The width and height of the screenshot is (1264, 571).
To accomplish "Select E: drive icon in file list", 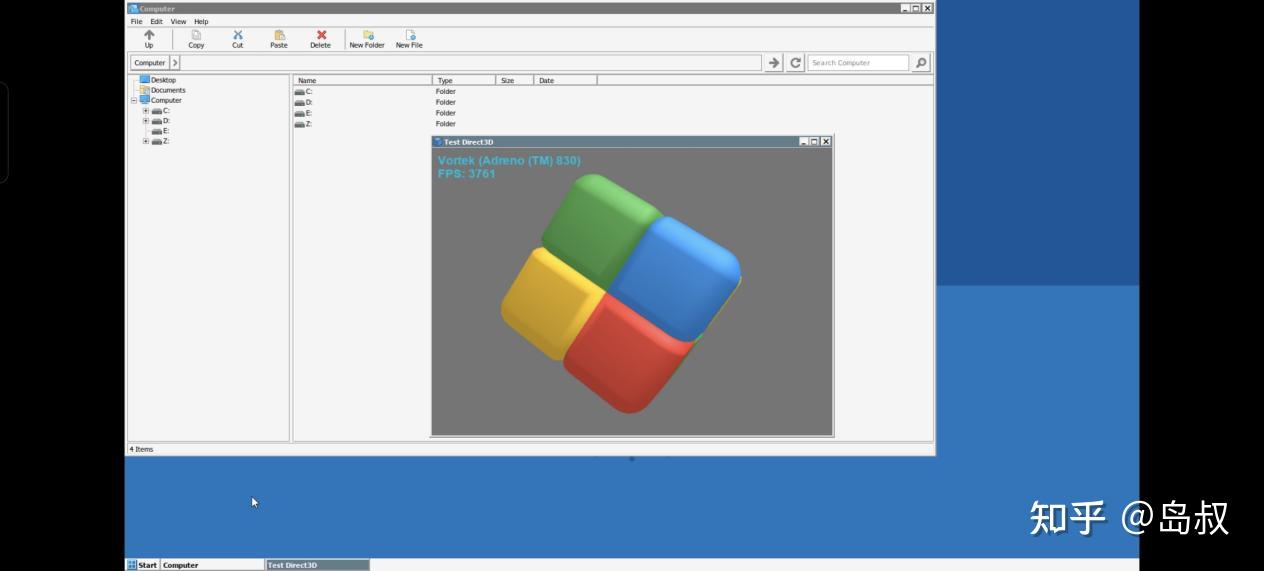I will pyautogui.click(x=299, y=114).
